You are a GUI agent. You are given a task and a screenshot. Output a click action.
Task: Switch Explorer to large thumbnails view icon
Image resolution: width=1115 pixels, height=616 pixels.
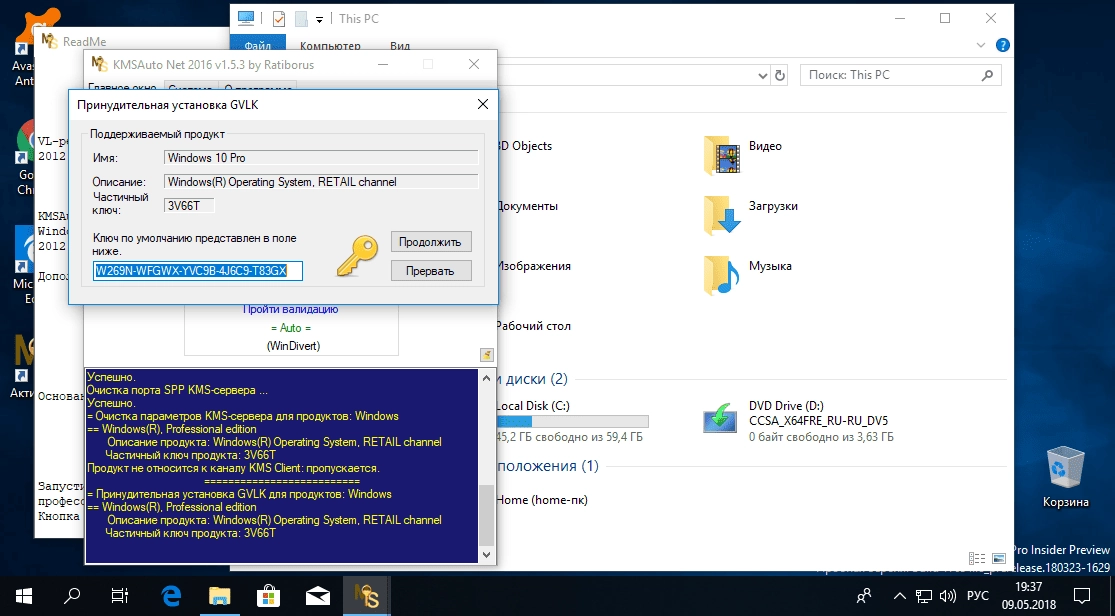[999, 559]
